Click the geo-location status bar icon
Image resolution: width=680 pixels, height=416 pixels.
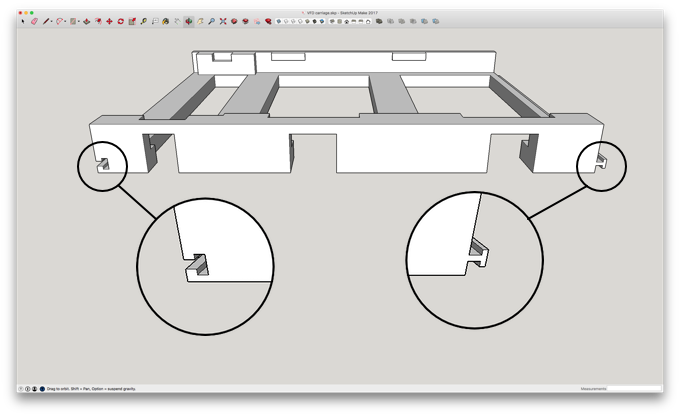(x=20, y=389)
